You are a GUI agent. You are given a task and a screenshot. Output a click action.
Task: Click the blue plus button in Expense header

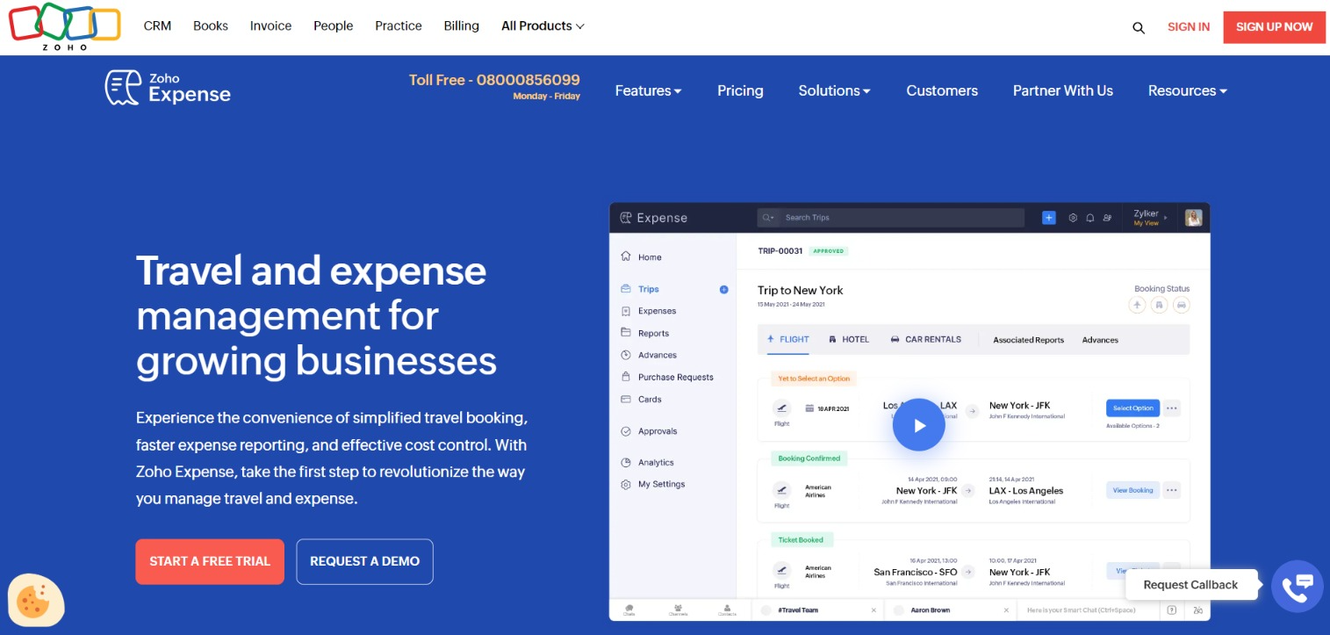[1048, 217]
